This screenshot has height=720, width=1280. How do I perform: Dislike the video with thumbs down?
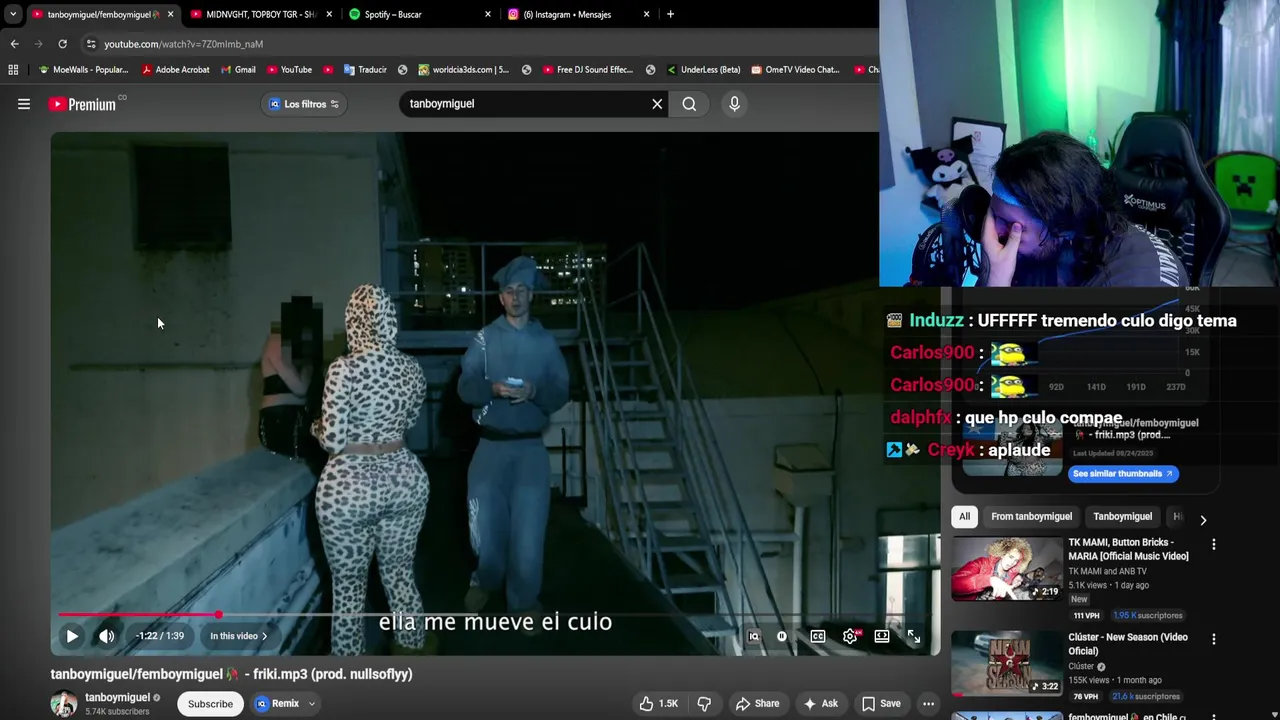pyautogui.click(x=705, y=704)
